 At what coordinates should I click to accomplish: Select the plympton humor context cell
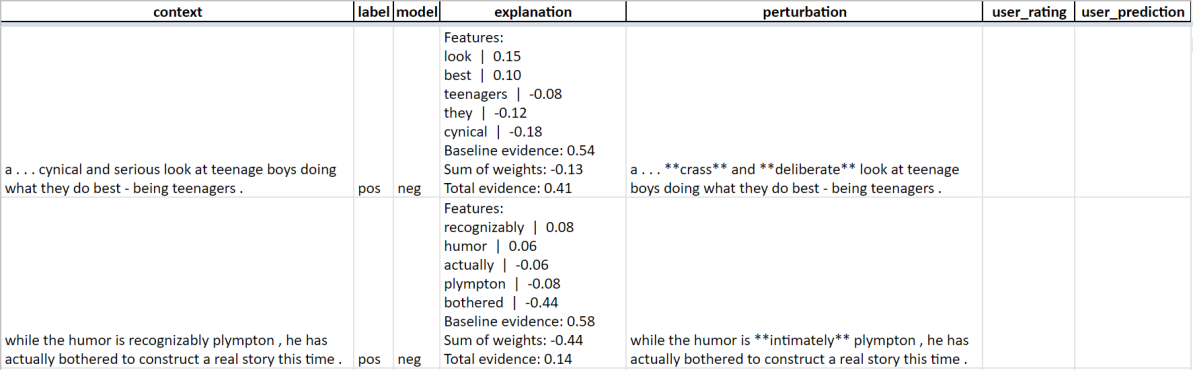click(177, 283)
